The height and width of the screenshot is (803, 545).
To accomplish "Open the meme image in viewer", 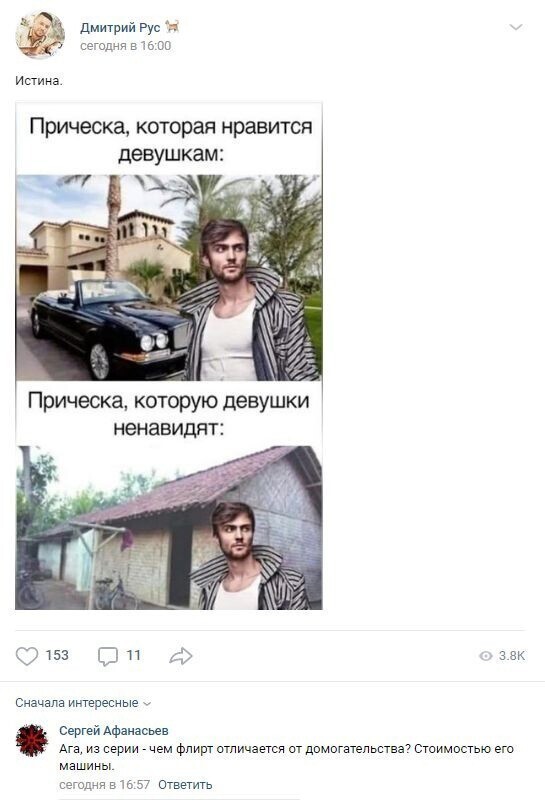I will click(x=169, y=356).
